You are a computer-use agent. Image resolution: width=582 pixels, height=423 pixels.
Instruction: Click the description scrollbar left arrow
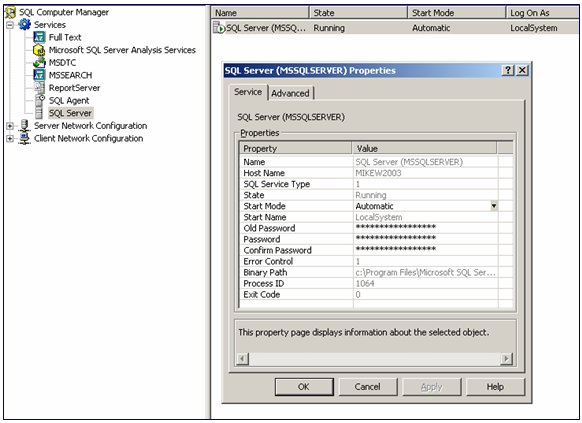pyautogui.click(x=242, y=358)
